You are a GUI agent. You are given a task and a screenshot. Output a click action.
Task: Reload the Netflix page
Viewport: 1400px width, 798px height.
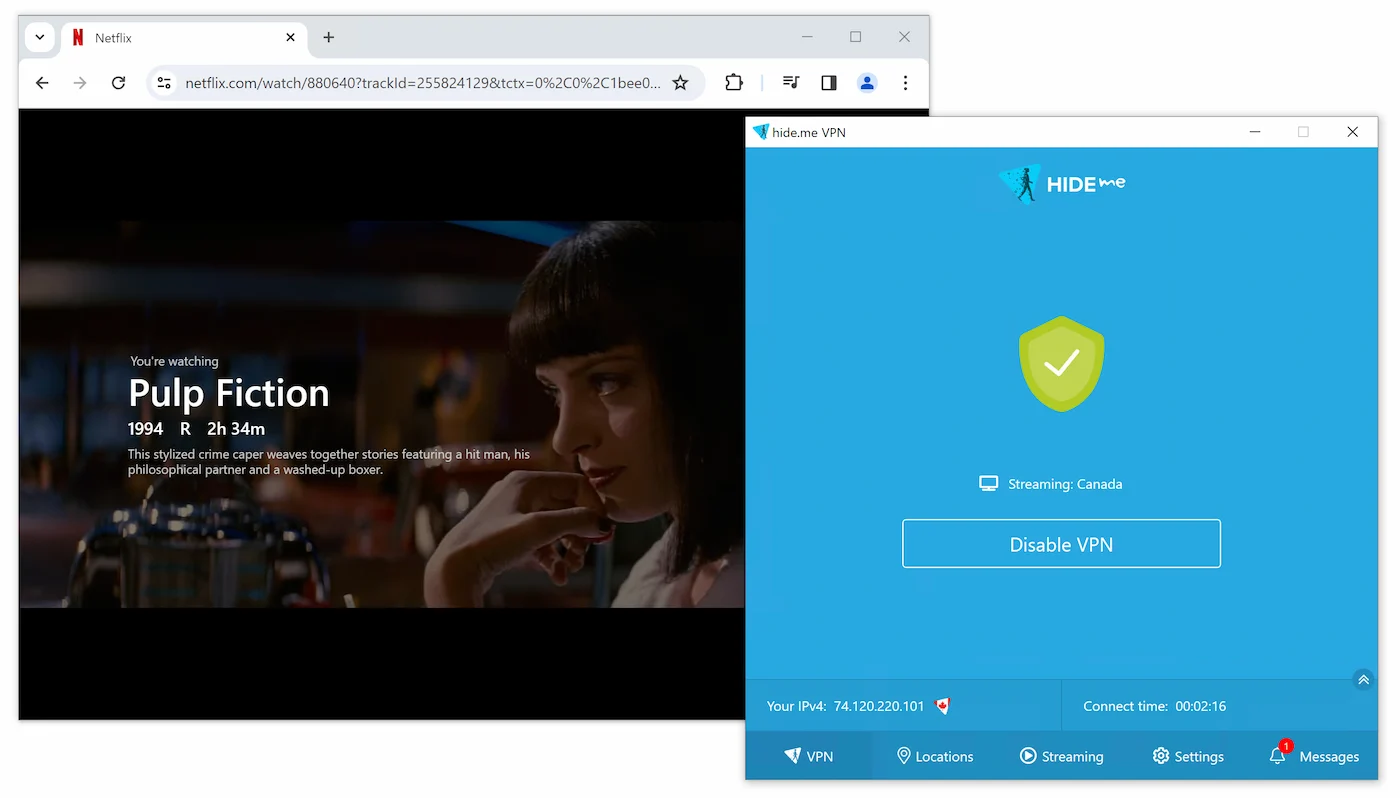[x=118, y=83]
